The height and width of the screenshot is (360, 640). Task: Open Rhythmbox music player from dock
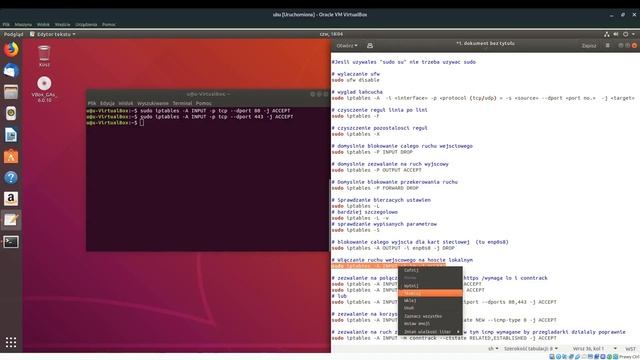coord(11,113)
